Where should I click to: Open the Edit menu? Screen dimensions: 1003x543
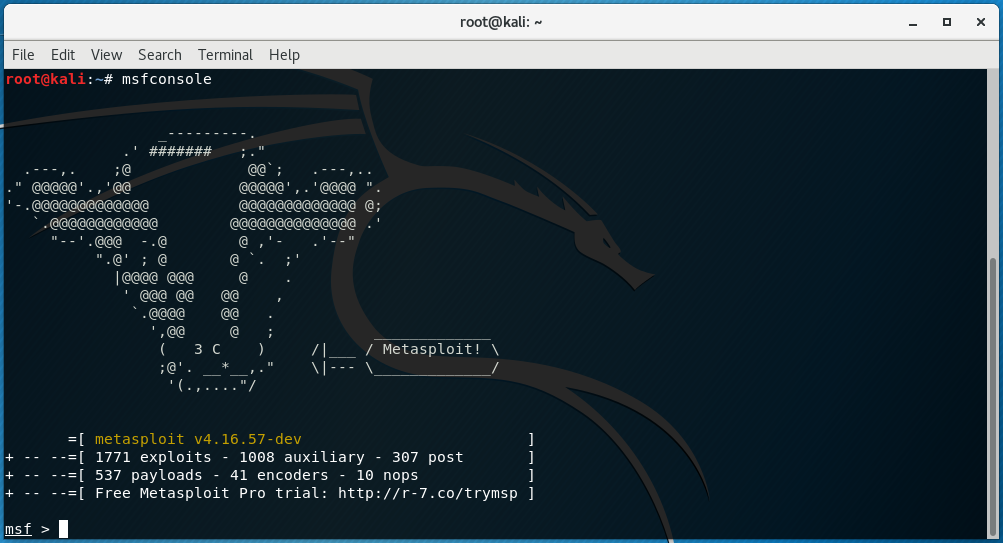(63, 55)
